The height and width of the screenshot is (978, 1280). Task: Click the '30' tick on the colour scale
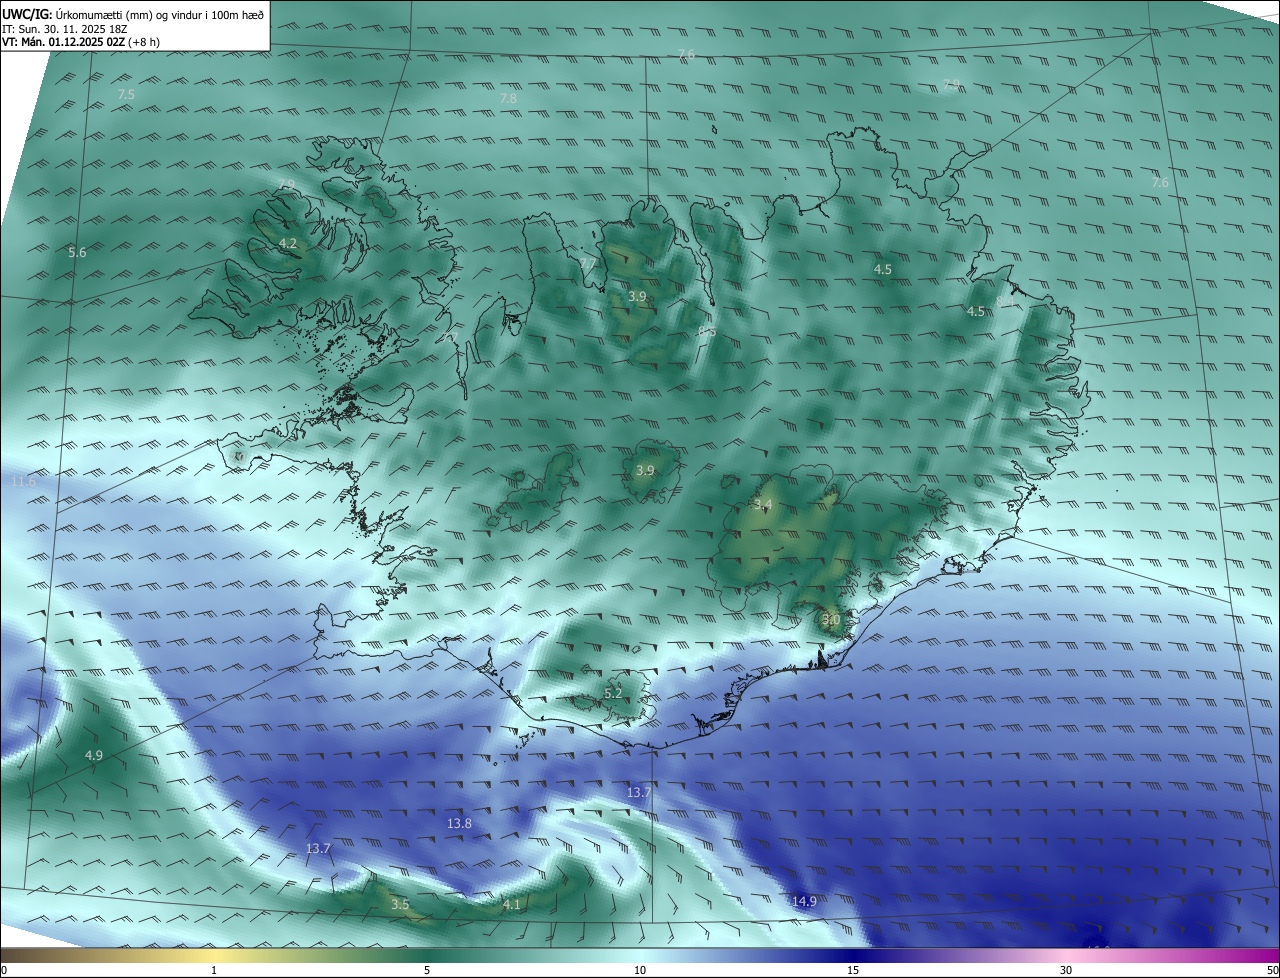1066,970
